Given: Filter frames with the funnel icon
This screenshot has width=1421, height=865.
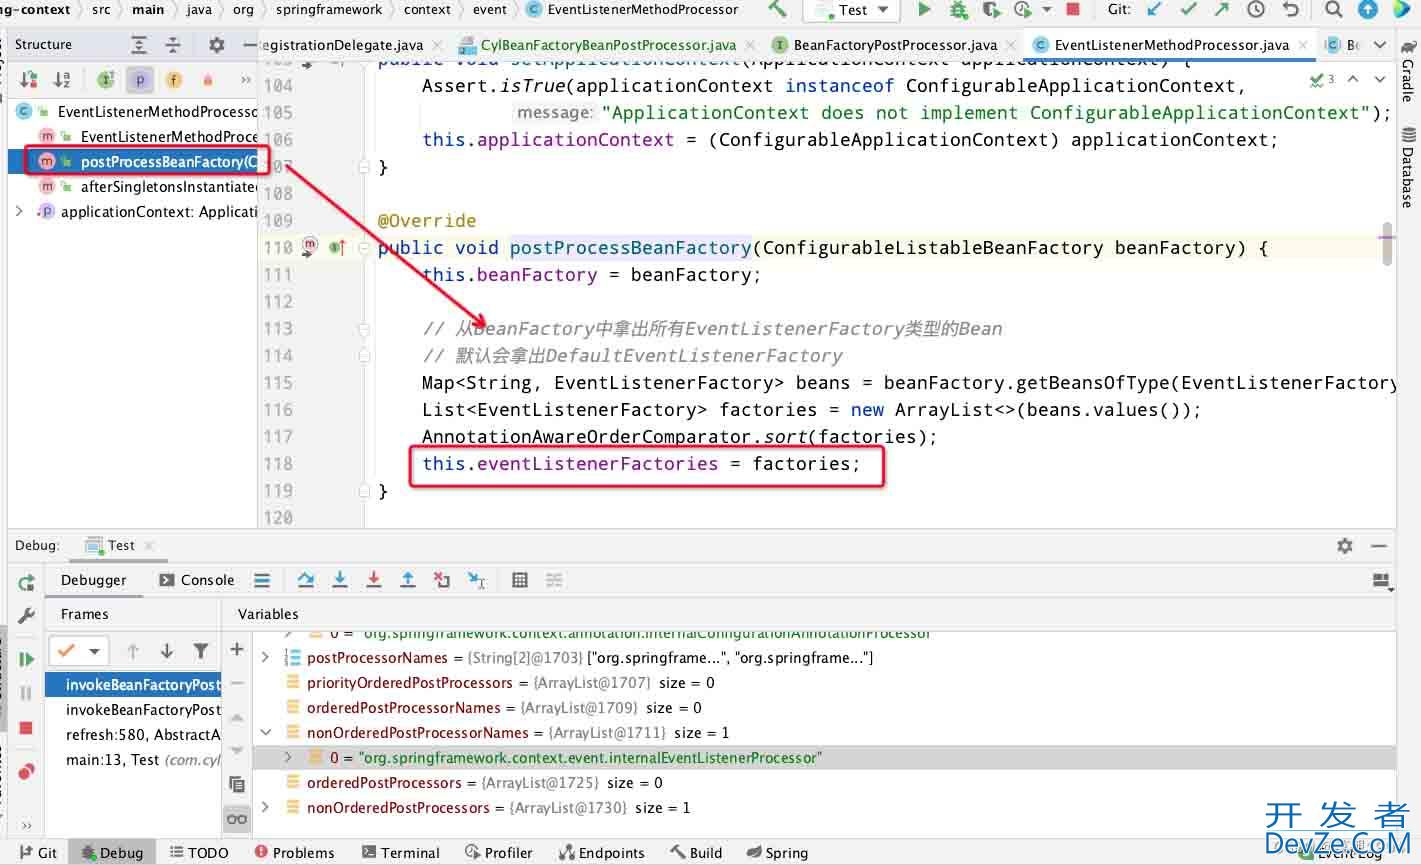Looking at the screenshot, I should click(x=201, y=651).
